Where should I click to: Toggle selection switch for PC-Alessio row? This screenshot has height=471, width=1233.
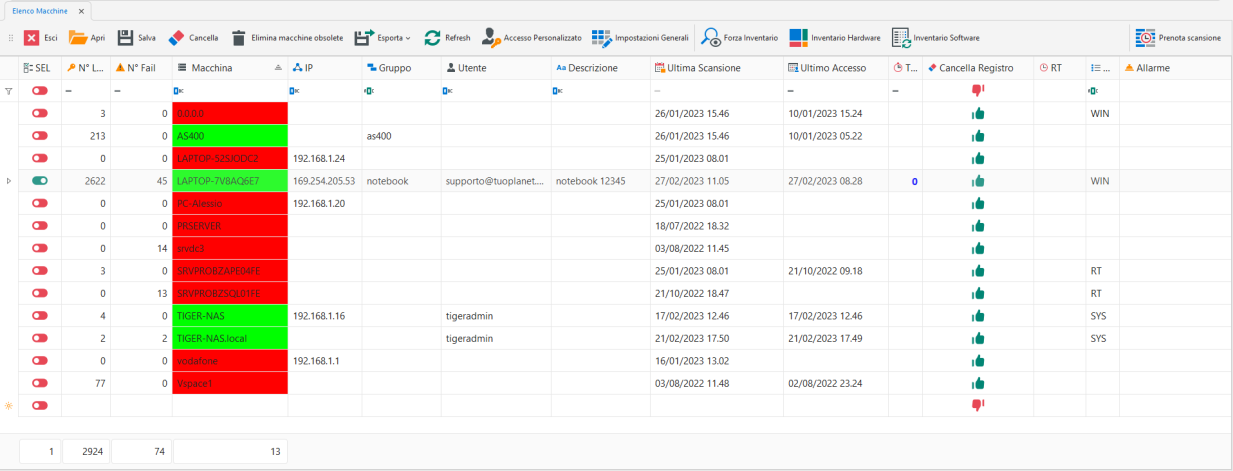pyautogui.click(x=40, y=203)
